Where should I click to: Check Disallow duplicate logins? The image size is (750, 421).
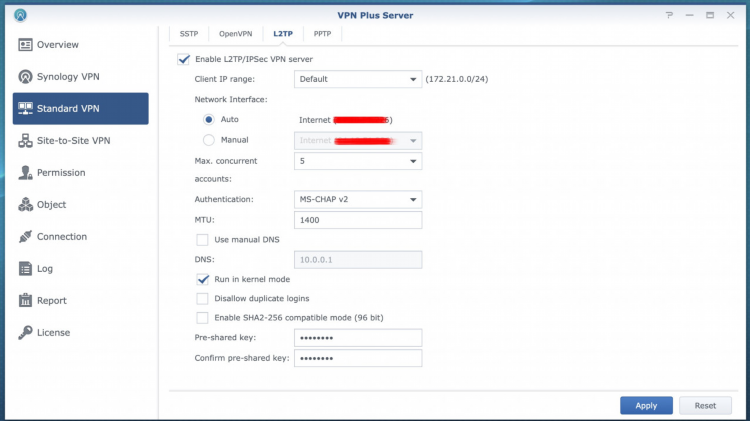[202, 299]
